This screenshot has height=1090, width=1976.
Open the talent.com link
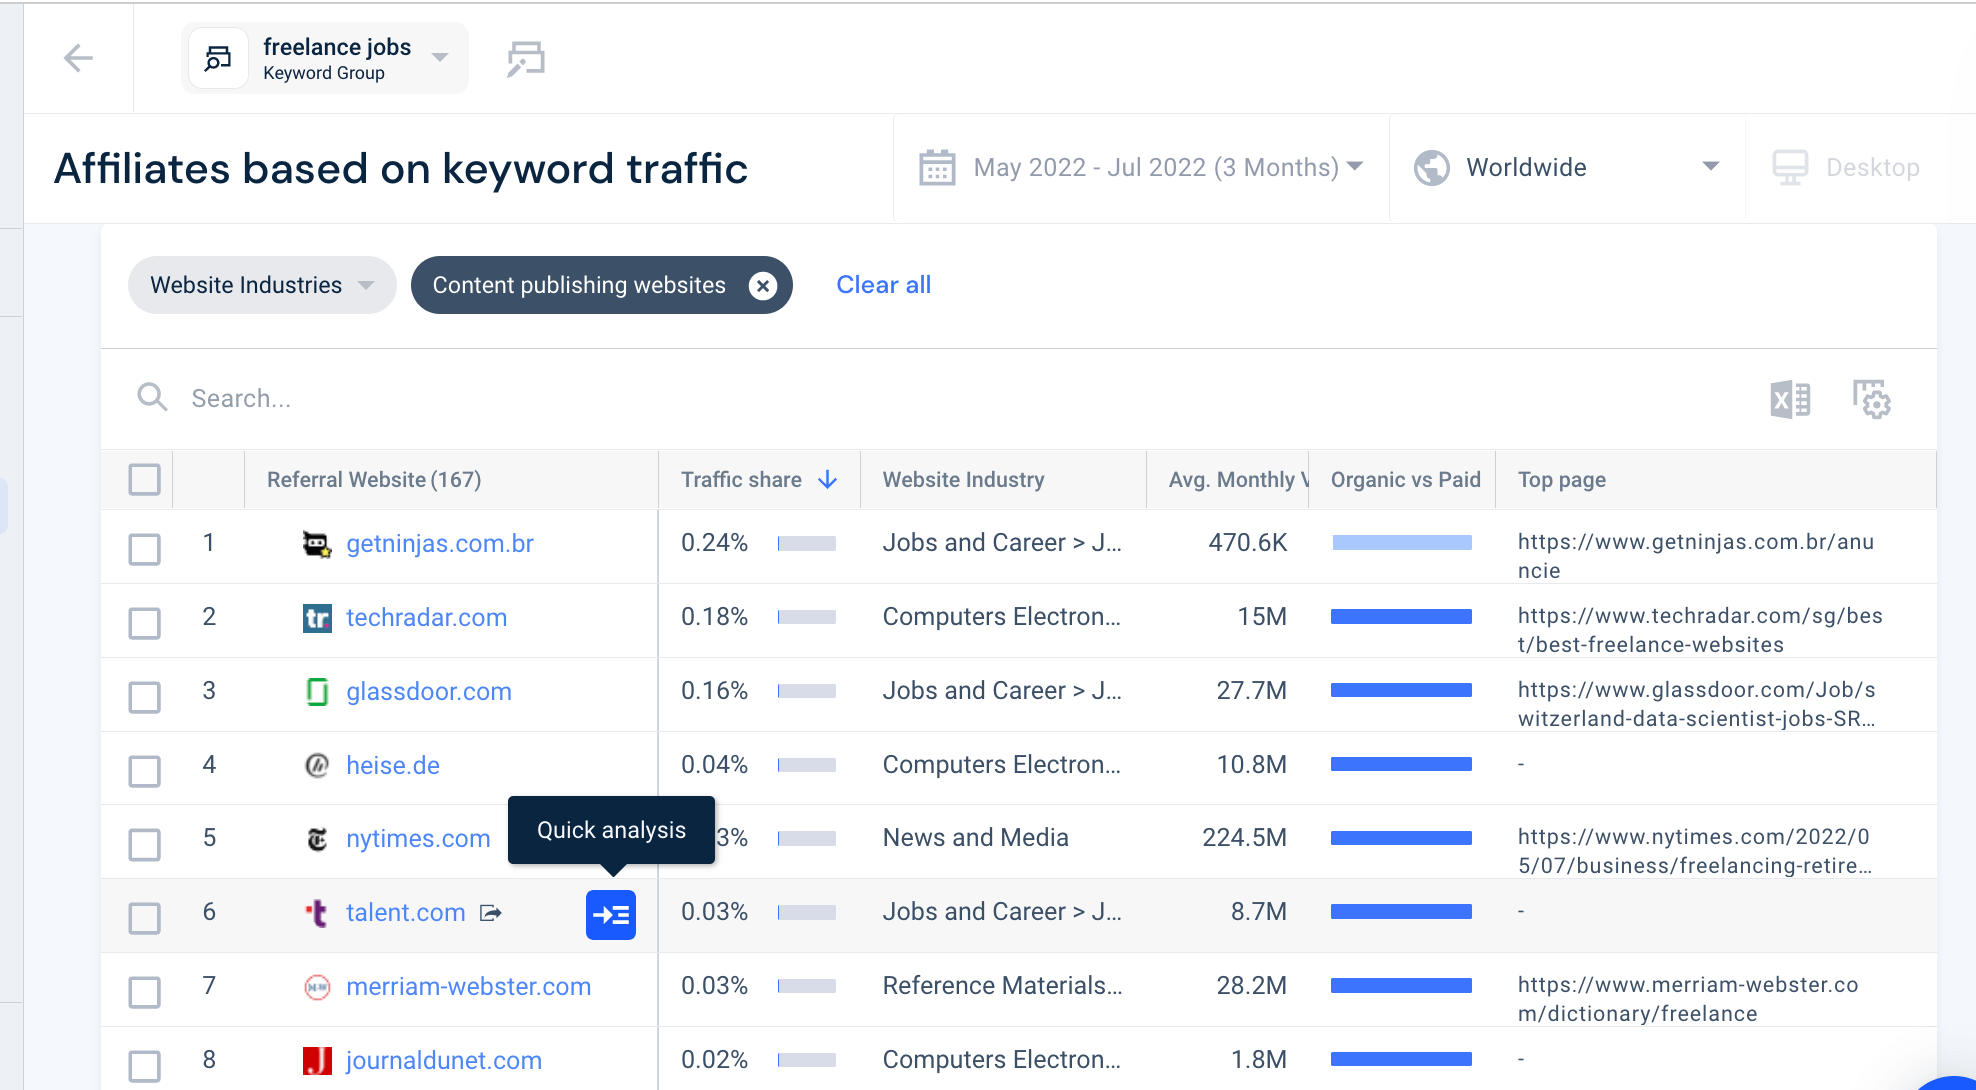point(405,913)
